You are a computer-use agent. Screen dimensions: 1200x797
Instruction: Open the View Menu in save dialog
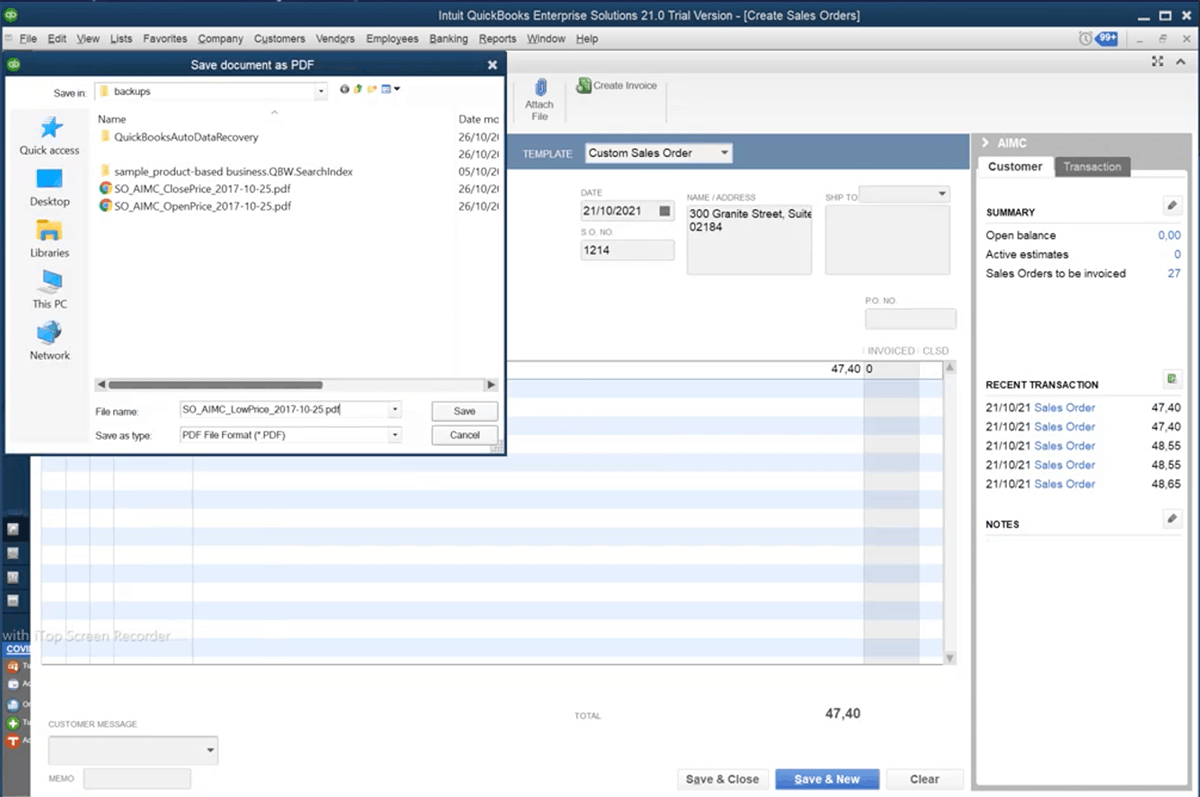click(x=390, y=90)
